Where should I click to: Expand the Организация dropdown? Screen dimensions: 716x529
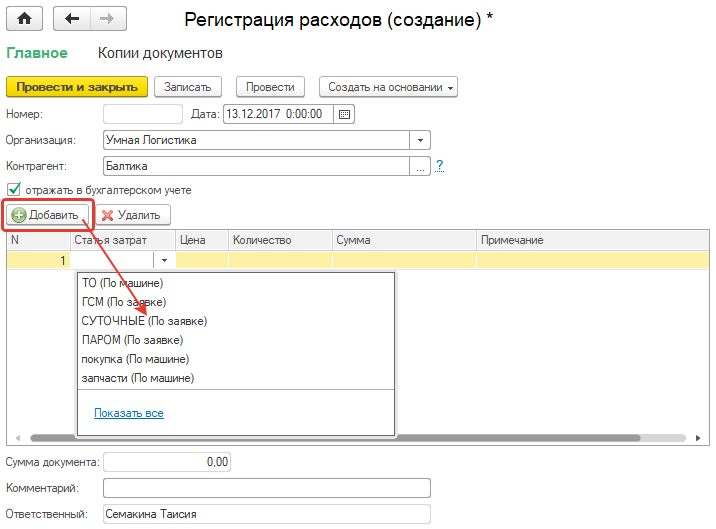point(420,140)
